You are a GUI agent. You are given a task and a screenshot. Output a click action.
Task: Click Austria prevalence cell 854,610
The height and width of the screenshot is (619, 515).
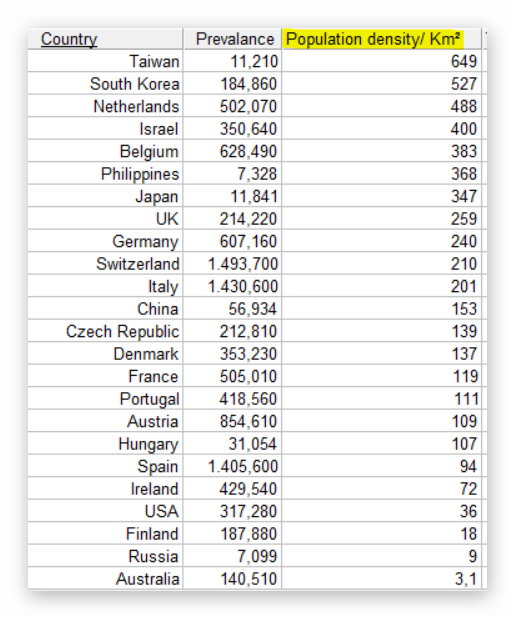click(232, 421)
